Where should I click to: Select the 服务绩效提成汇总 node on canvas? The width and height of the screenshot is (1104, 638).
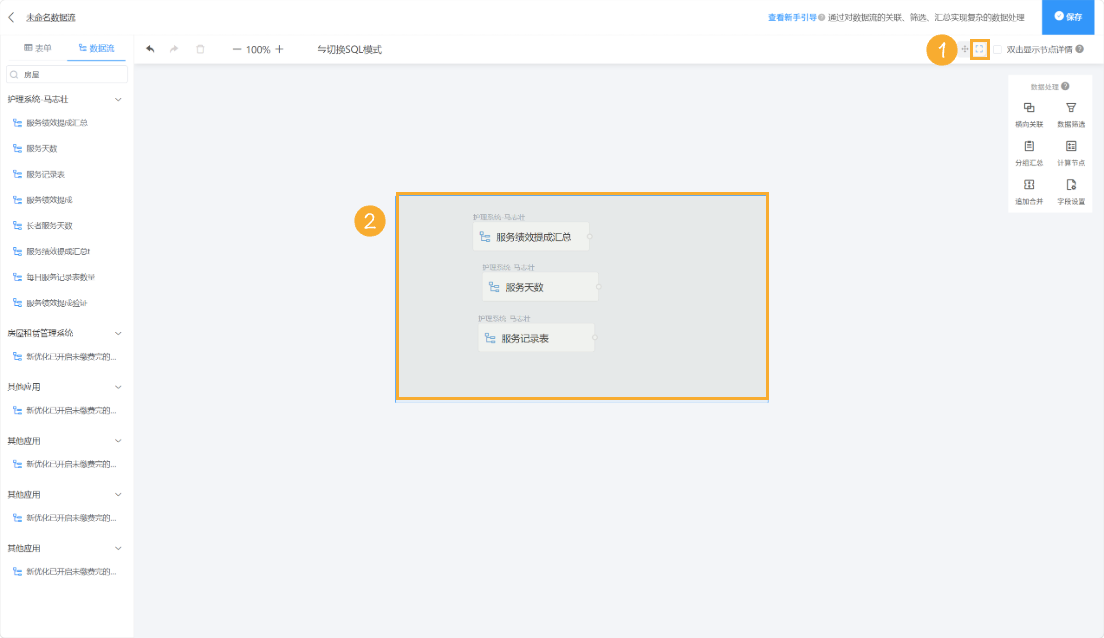click(531, 237)
